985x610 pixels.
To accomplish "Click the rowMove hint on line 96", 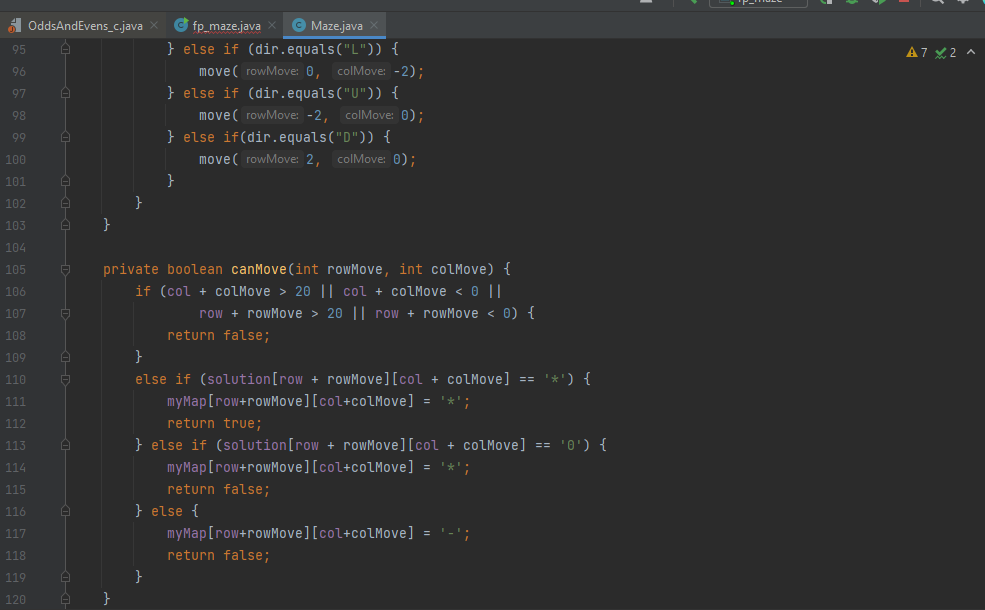I will tap(272, 71).
